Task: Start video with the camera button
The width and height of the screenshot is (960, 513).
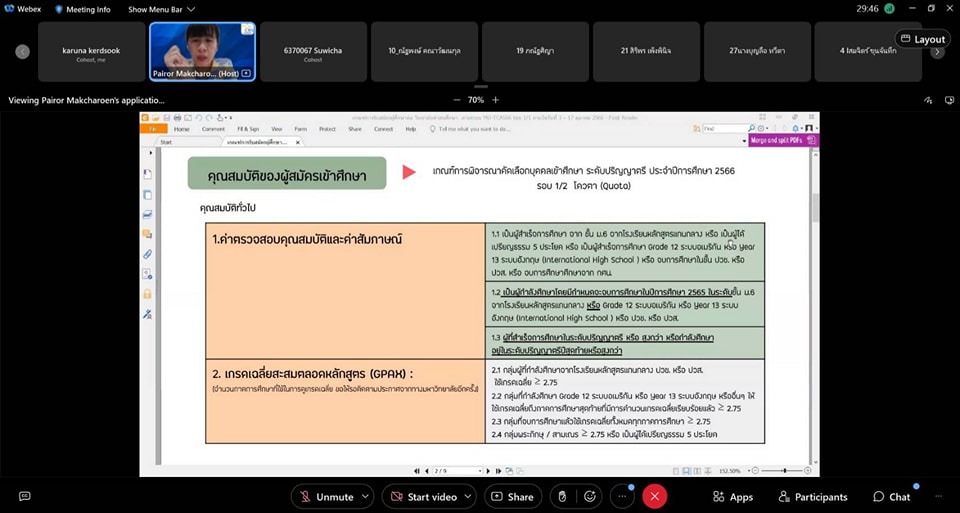Action: coord(418,496)
